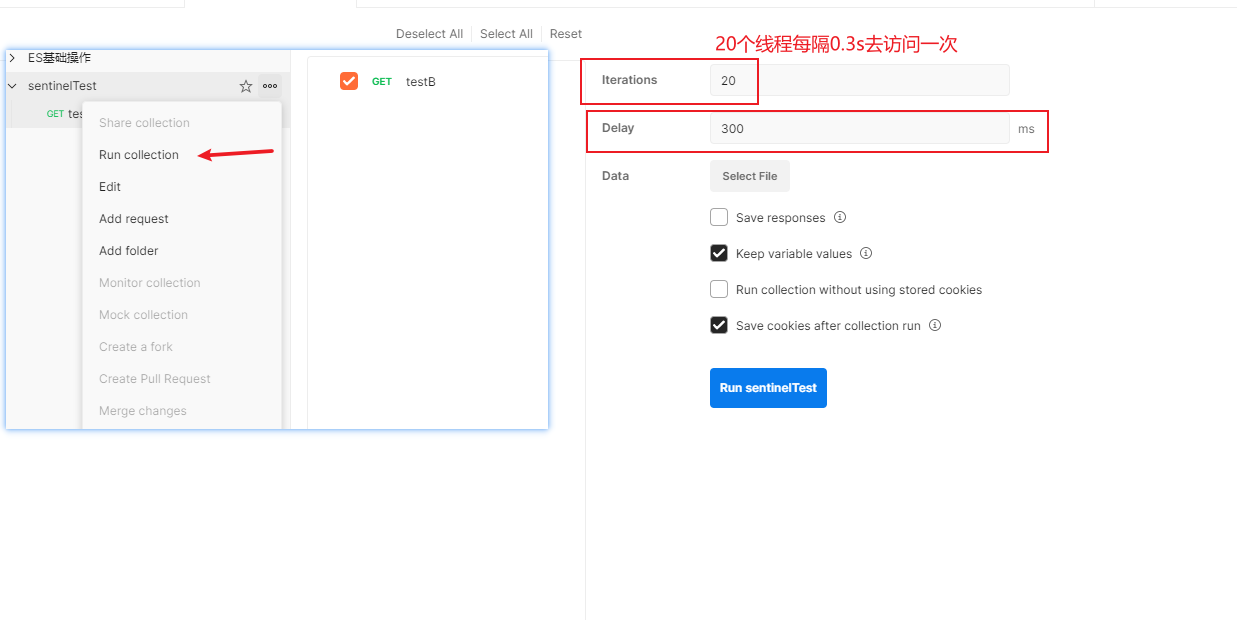Enable Run collection without using stored cookies
This screenshot has width=1237, height=620.
click(719, 289)
